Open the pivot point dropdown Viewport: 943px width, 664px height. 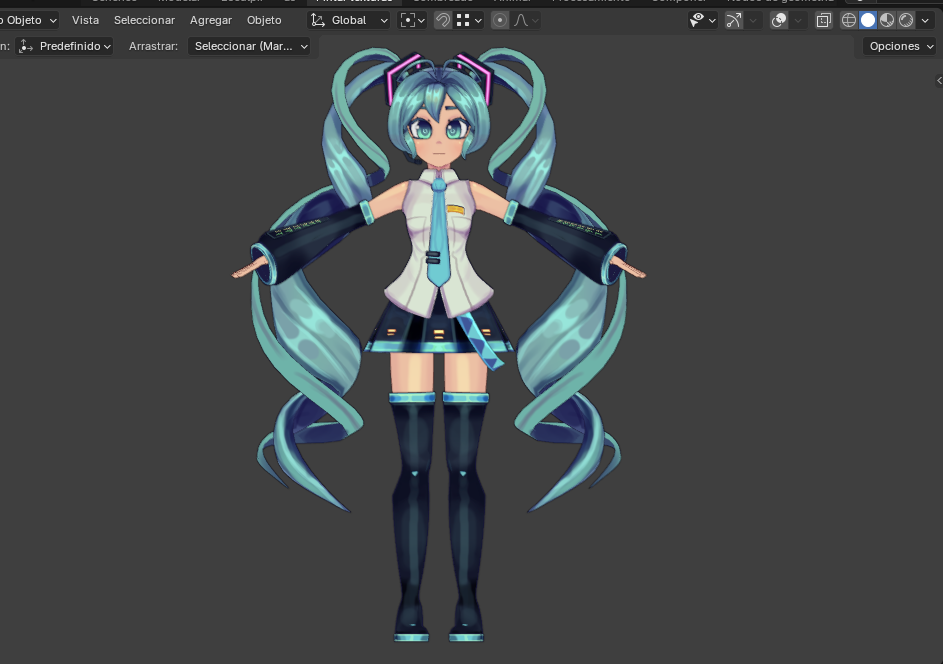click(413, 20)
